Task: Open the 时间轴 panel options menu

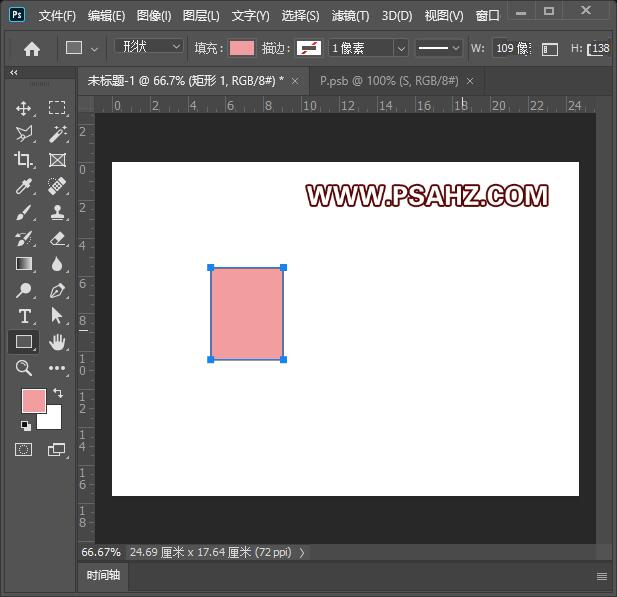Action: click(602, 576)
